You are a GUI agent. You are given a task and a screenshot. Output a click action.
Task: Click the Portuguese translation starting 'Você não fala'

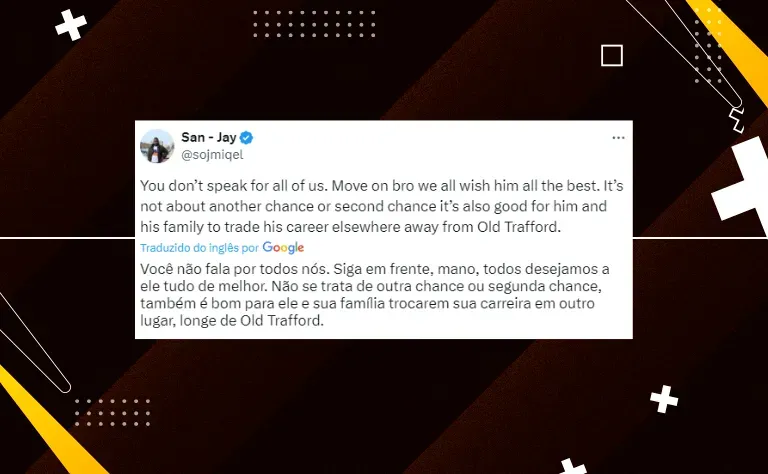375,295
